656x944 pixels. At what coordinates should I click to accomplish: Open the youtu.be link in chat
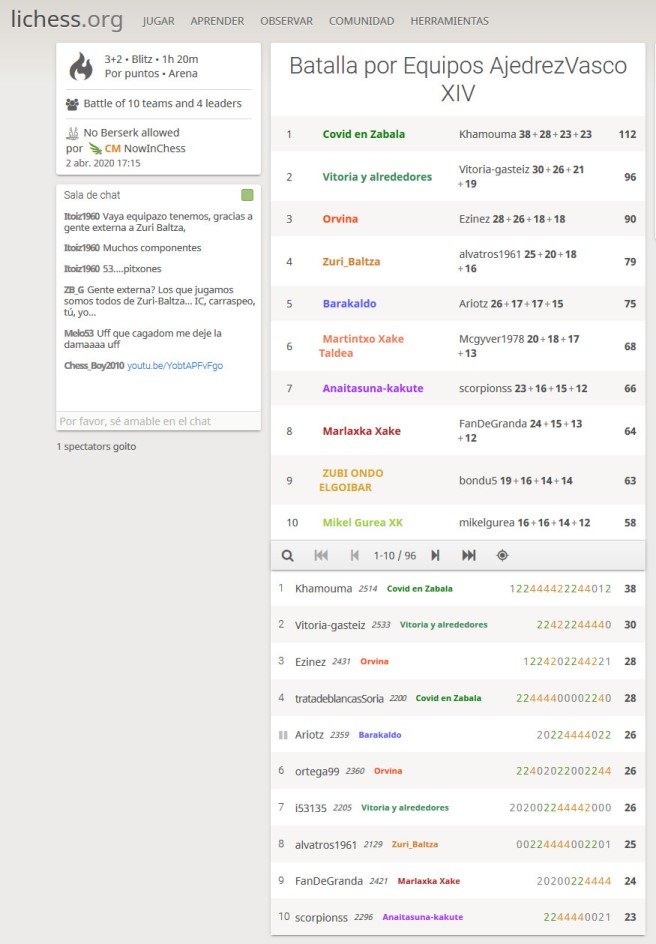click(x=175, y=366)
